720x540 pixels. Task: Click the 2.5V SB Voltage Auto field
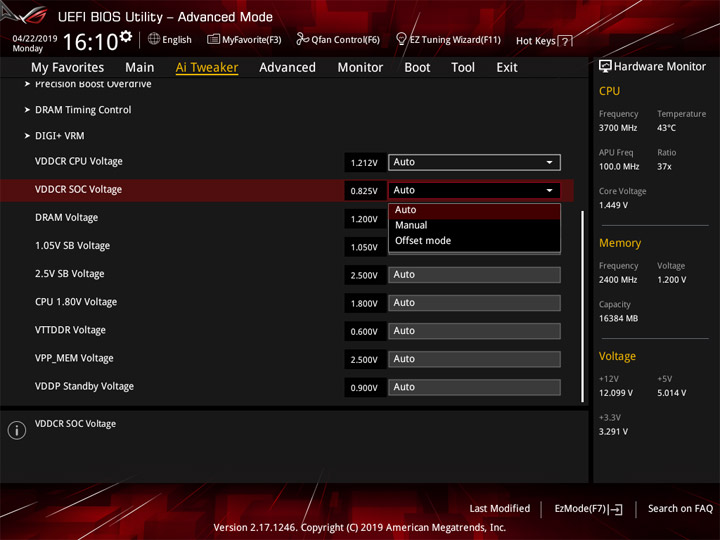[474, 275]
